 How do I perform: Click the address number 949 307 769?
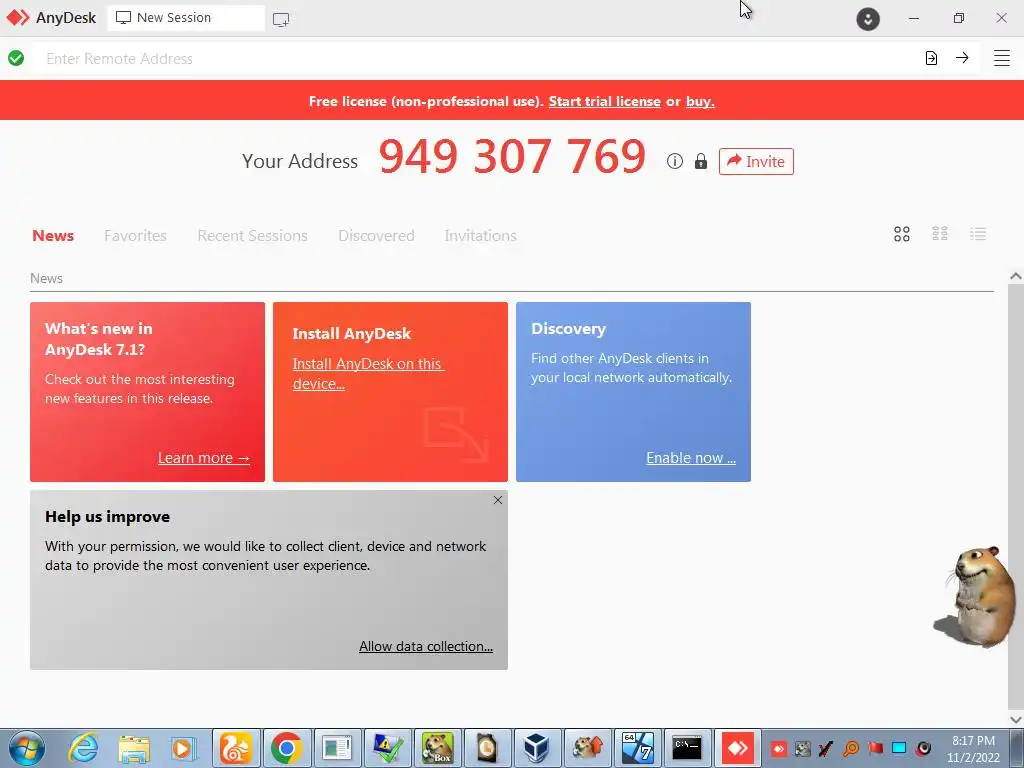tap(512, 157)
